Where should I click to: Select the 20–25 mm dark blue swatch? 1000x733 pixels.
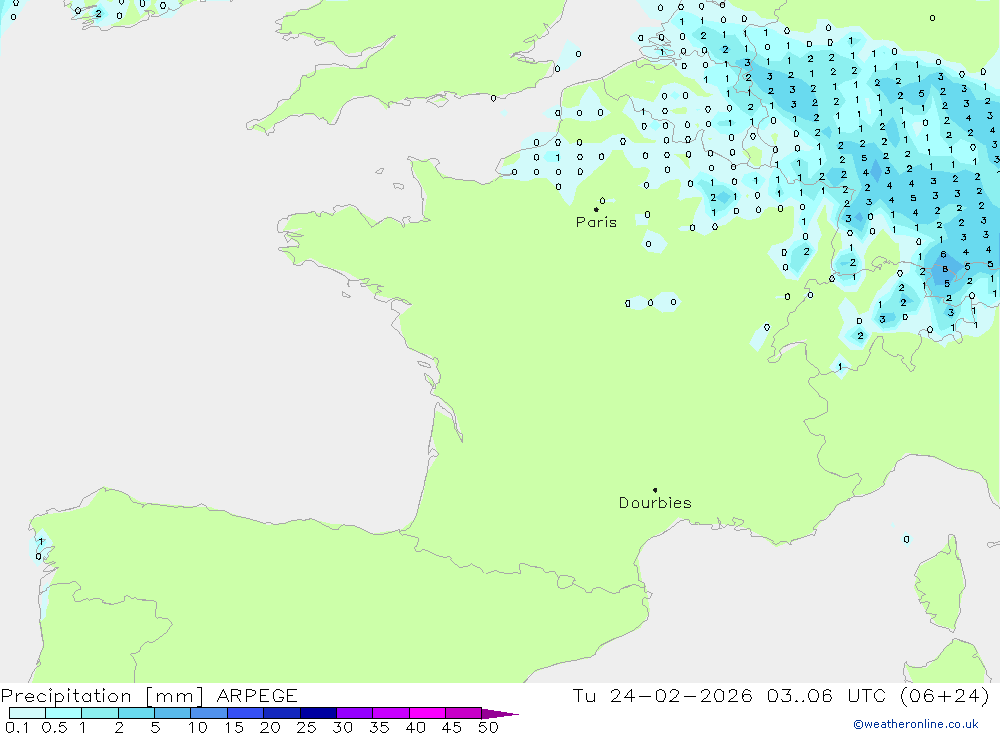coord(282,713)
